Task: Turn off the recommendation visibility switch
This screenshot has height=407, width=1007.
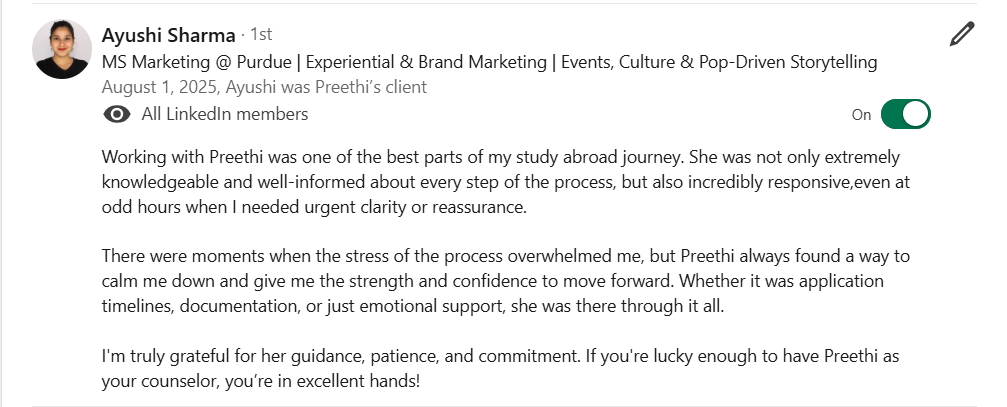Action: (x=905, y=114)
